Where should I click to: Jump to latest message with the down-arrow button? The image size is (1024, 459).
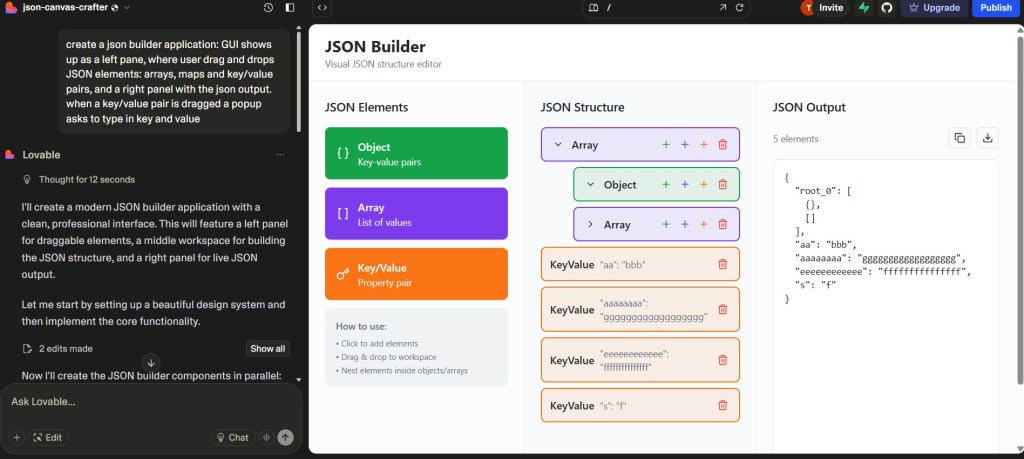tap(151, 363)
